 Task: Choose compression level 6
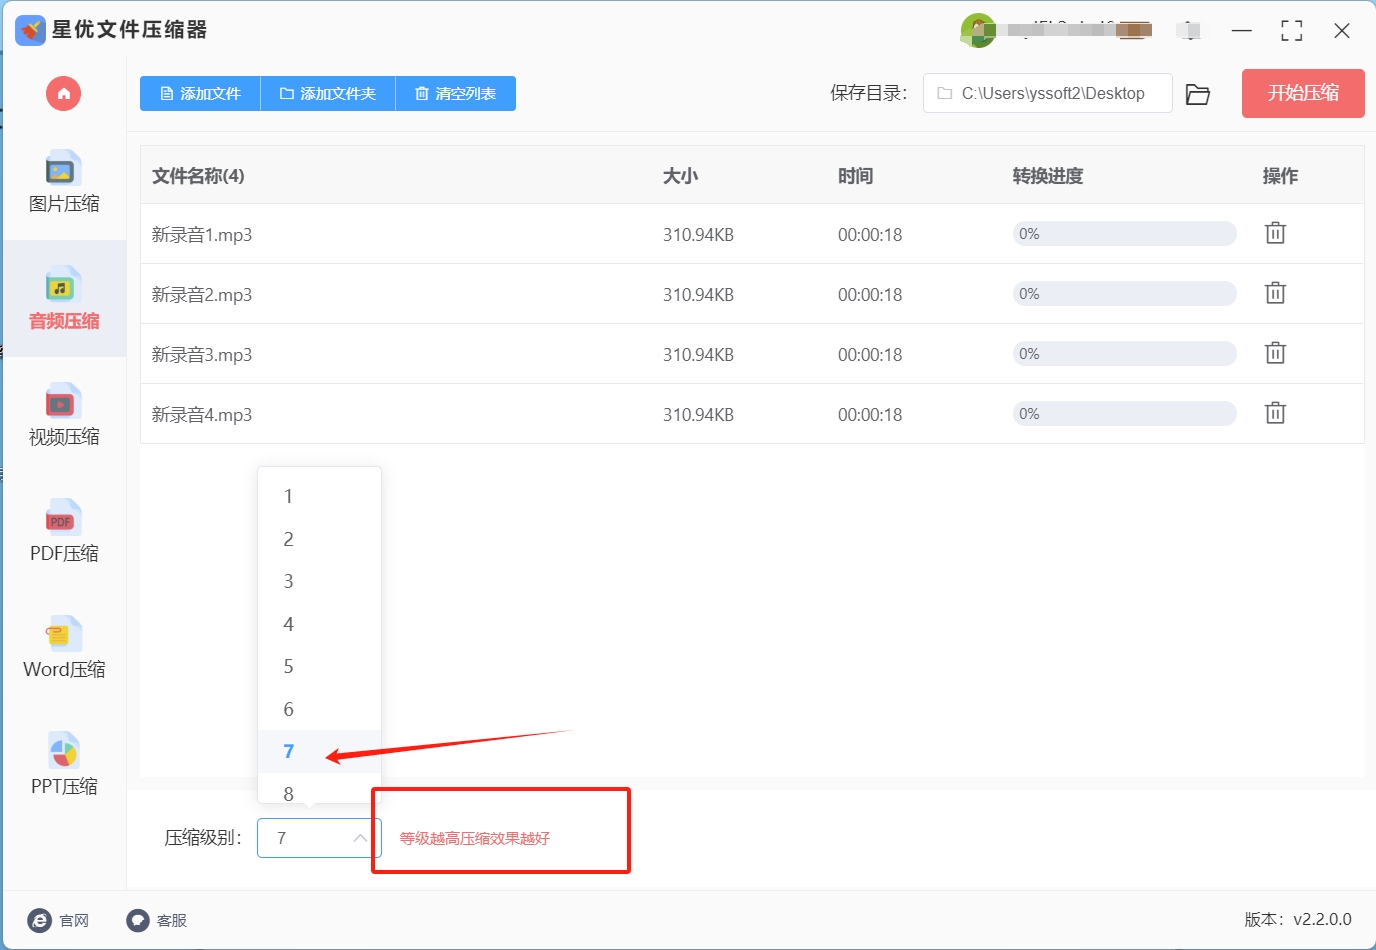point(319,709)
